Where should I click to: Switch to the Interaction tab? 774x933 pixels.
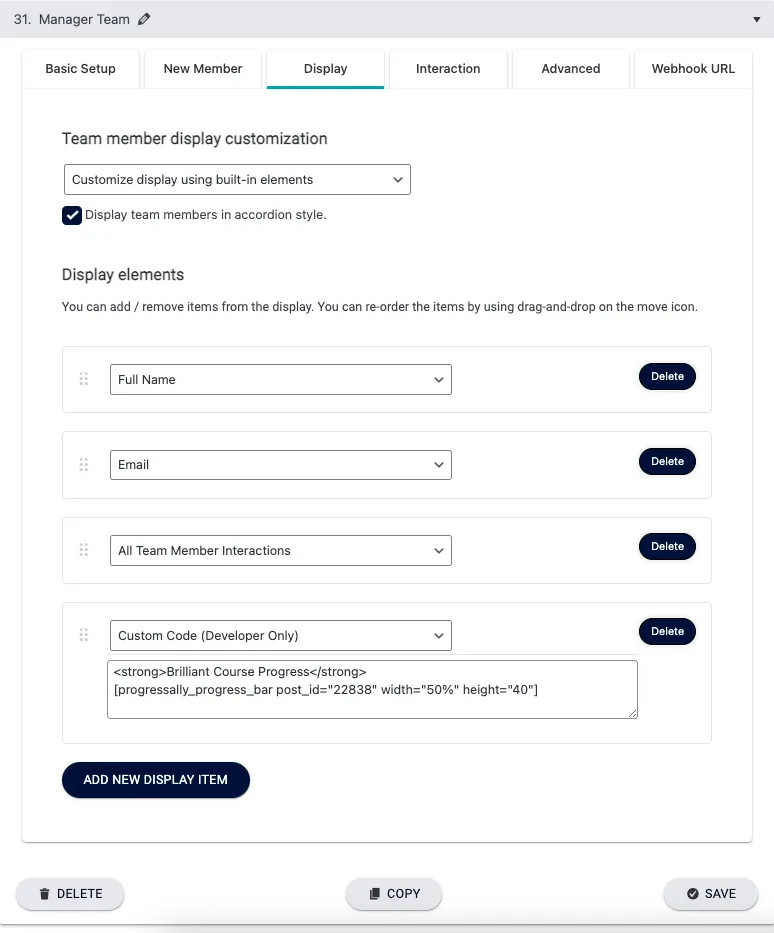tap(447, 69)
